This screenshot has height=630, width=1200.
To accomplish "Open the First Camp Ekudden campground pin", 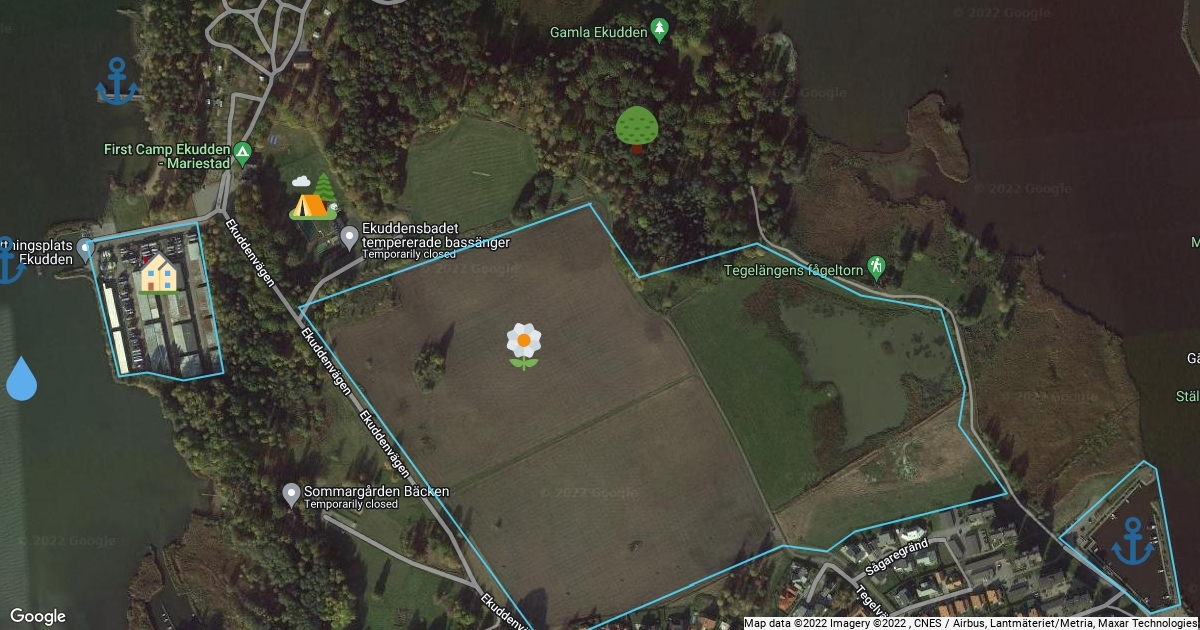I will click(242, 154).
